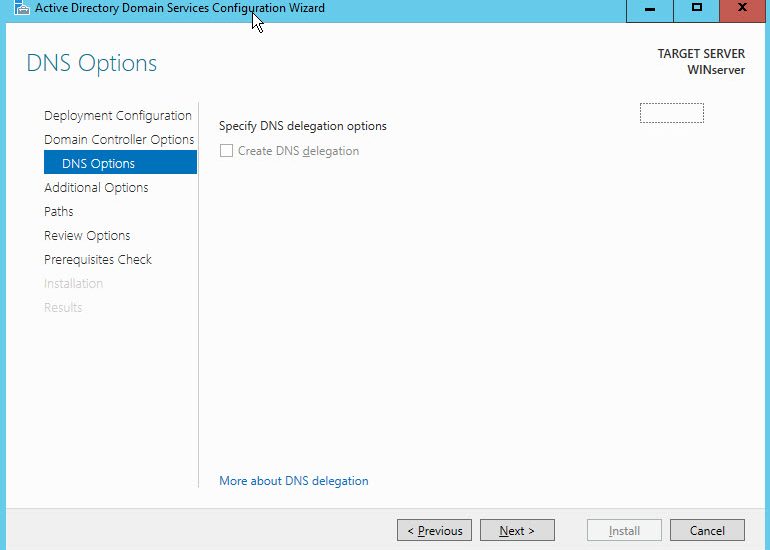Open More about DNS delegation link
Viewport: 770px width, 550px height.
click(x=294, y=481)
